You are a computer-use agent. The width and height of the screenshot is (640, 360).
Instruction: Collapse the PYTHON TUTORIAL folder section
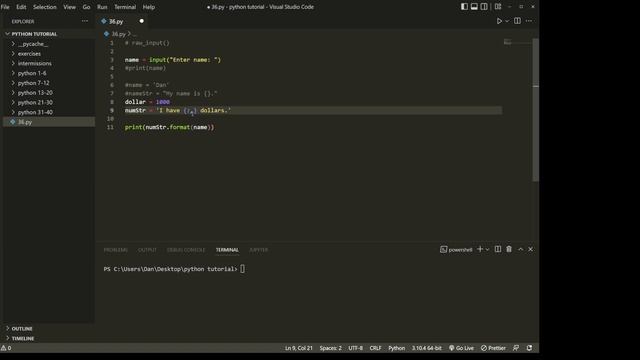pos(49,34)
